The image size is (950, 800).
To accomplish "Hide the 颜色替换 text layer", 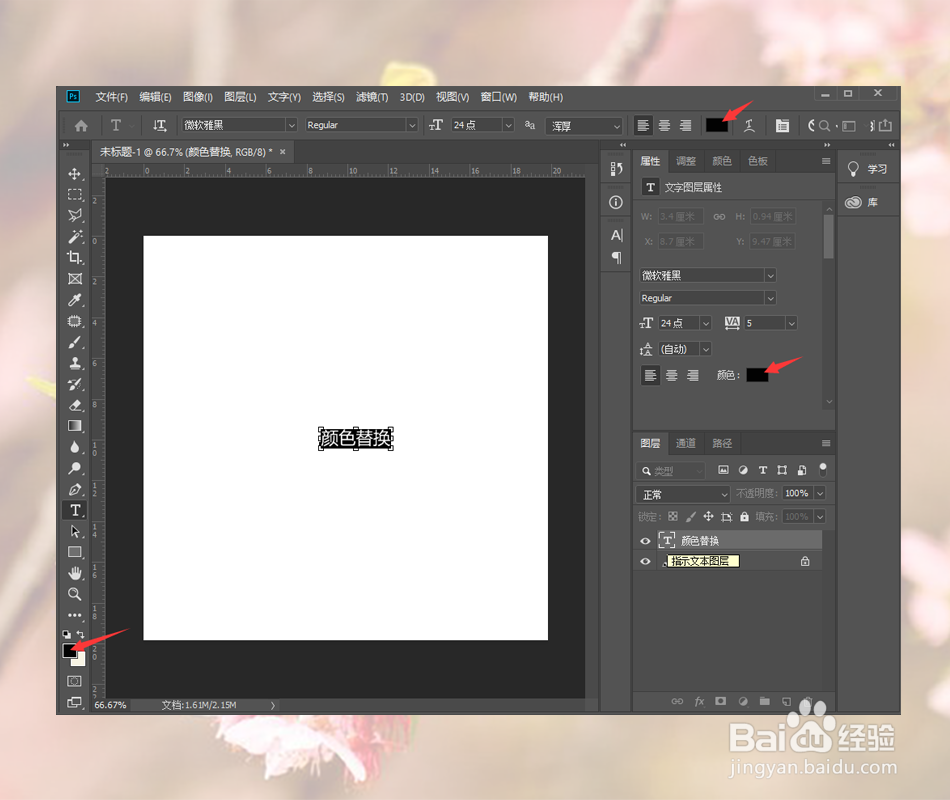I will [645, 541].
